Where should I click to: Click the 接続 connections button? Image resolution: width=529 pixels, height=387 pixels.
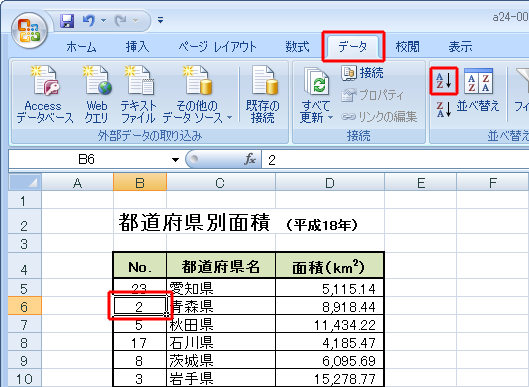362,73
